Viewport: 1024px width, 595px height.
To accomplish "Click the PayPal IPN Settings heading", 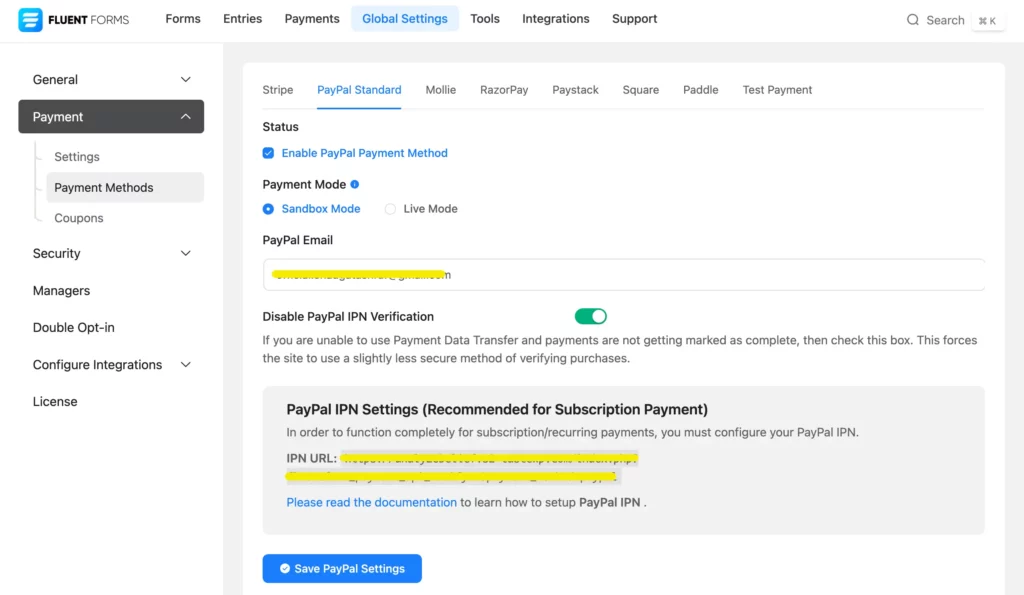I will click(x=497, y=410).
